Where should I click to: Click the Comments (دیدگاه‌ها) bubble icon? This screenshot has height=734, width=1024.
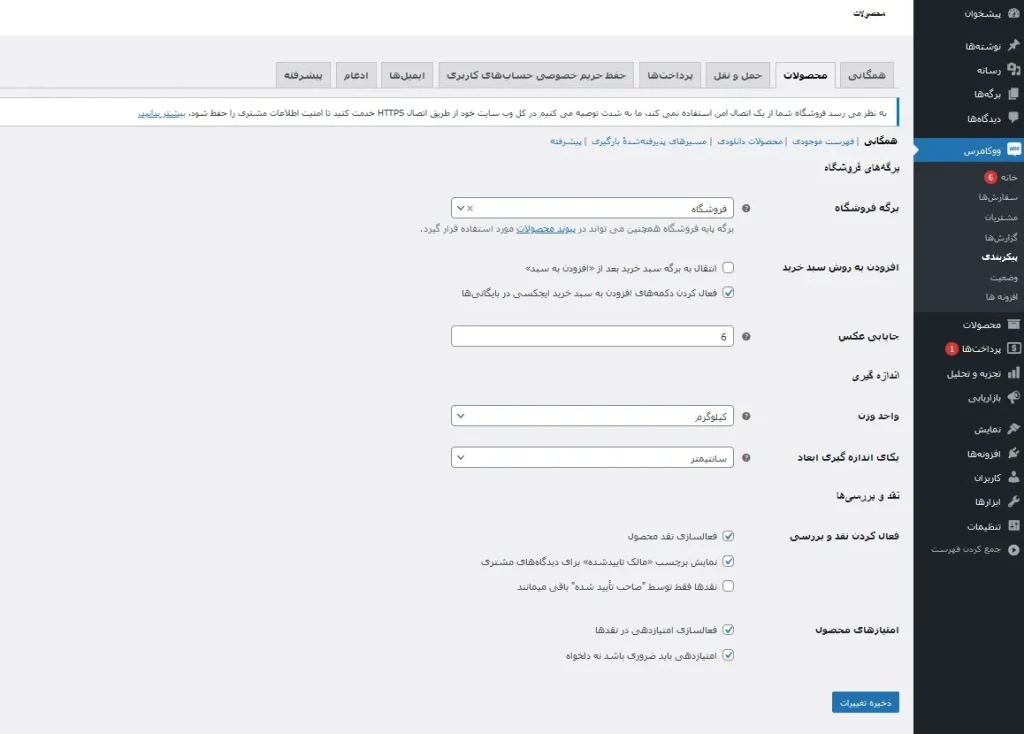point(1013,118)
